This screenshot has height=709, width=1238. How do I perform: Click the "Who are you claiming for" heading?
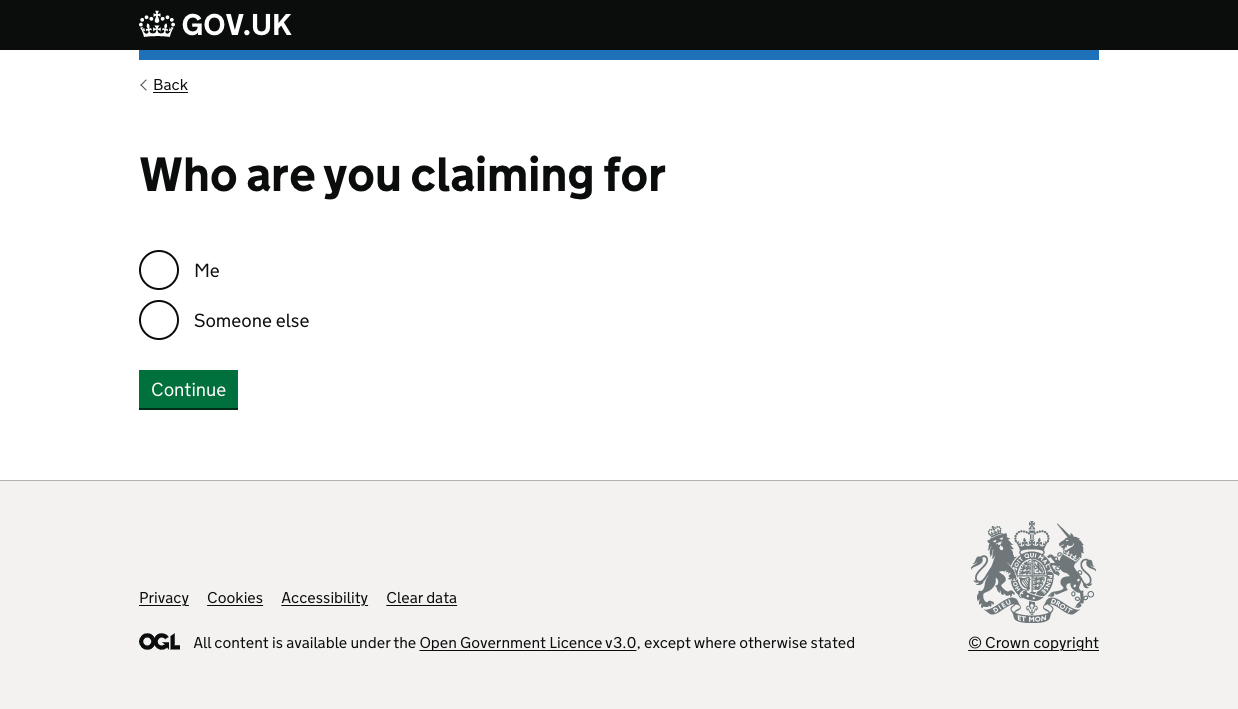pos(402,175)
